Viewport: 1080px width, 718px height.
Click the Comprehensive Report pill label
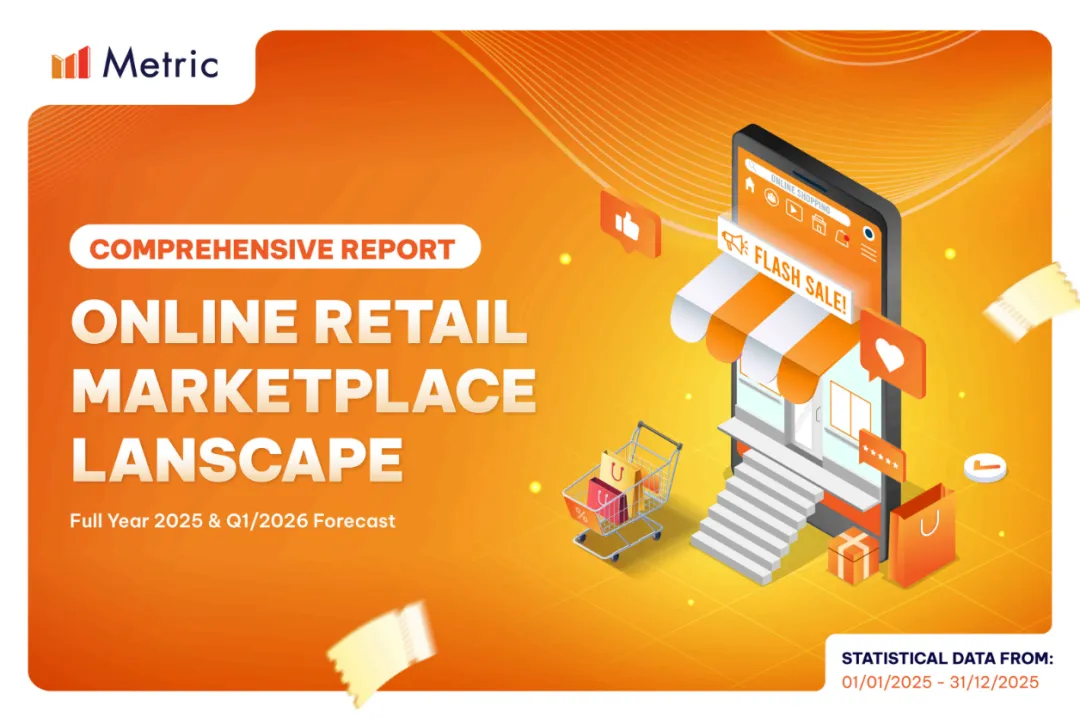[275, 247]
